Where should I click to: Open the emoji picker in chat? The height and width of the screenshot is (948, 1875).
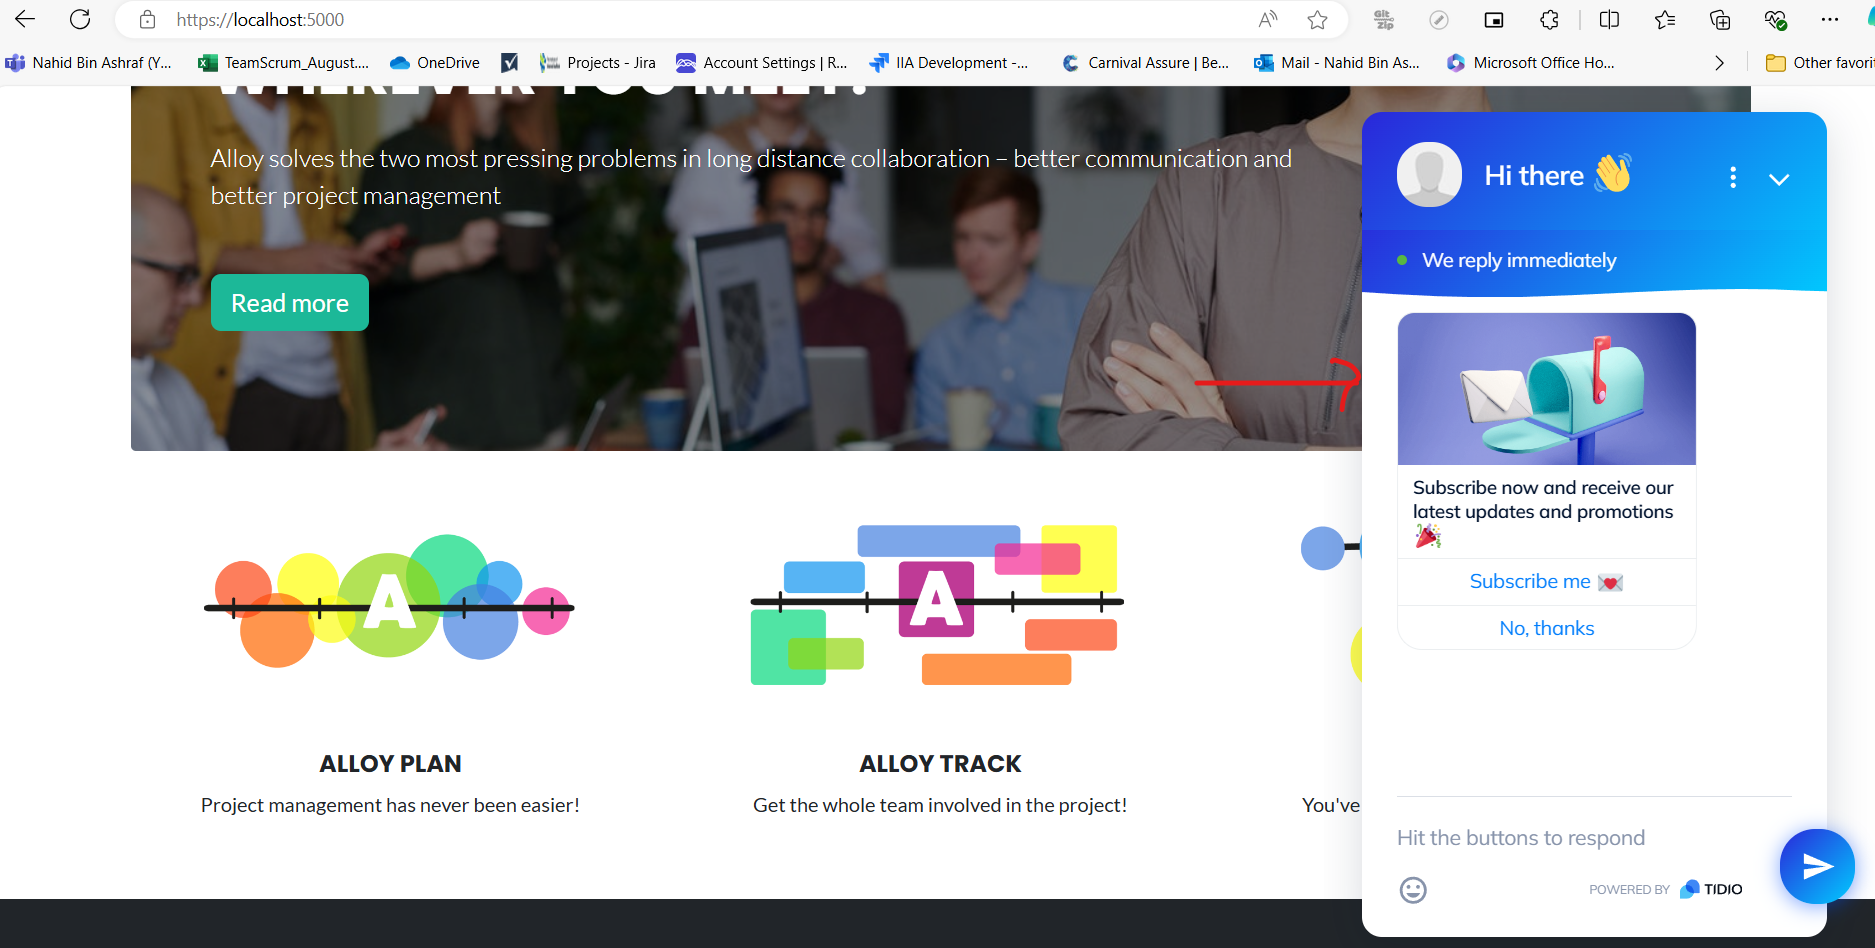point(1412,890)
